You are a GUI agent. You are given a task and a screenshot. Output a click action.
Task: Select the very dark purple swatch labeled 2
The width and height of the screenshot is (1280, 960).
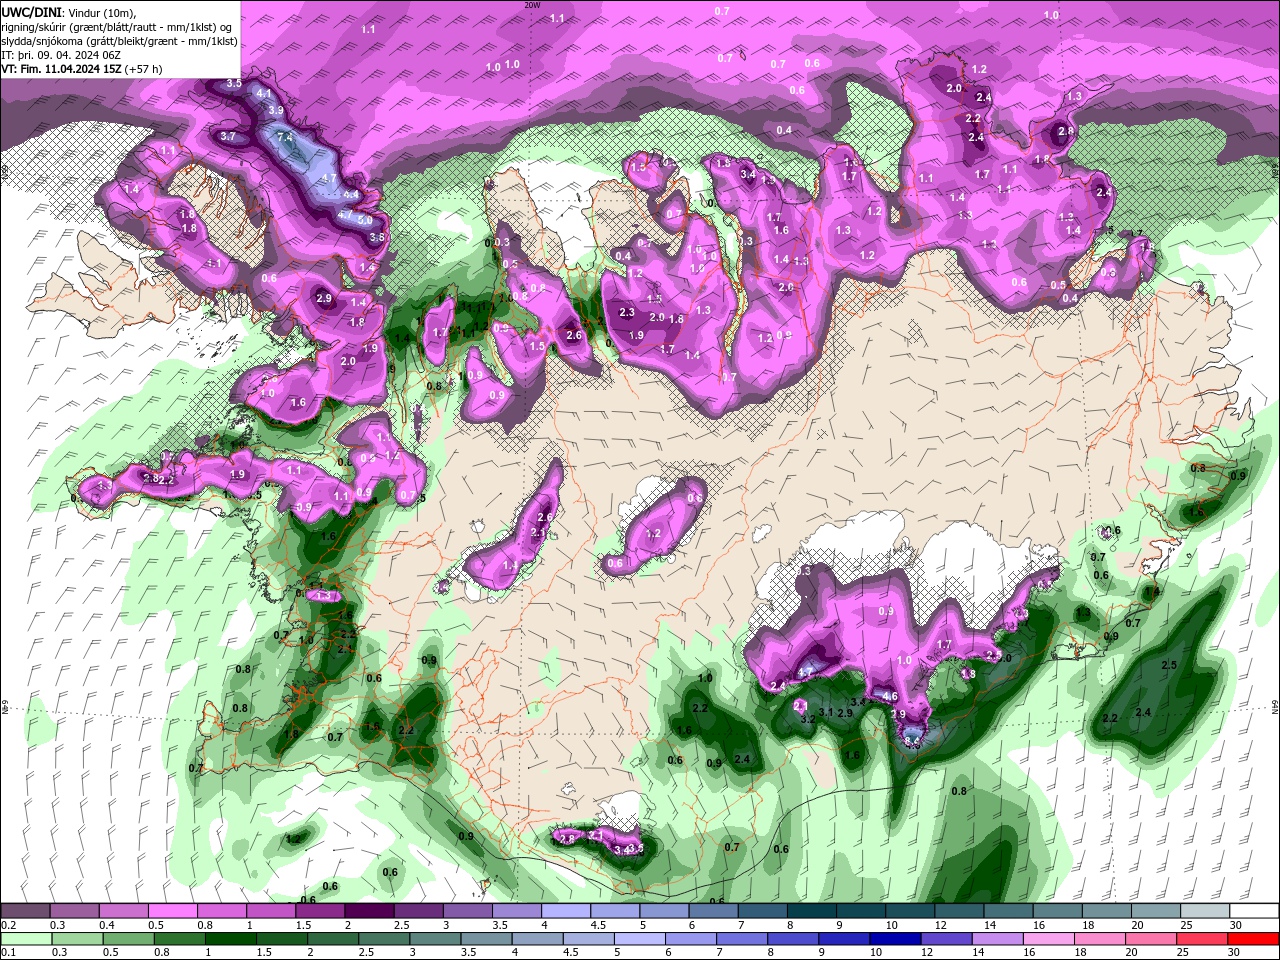[369, 911]
